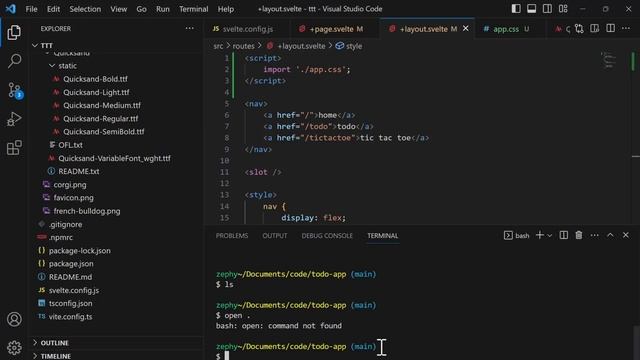Open the terminal launch profile dropdown arrow
The width and height of the screenshot is (640, 360).
tap(550, 236)
